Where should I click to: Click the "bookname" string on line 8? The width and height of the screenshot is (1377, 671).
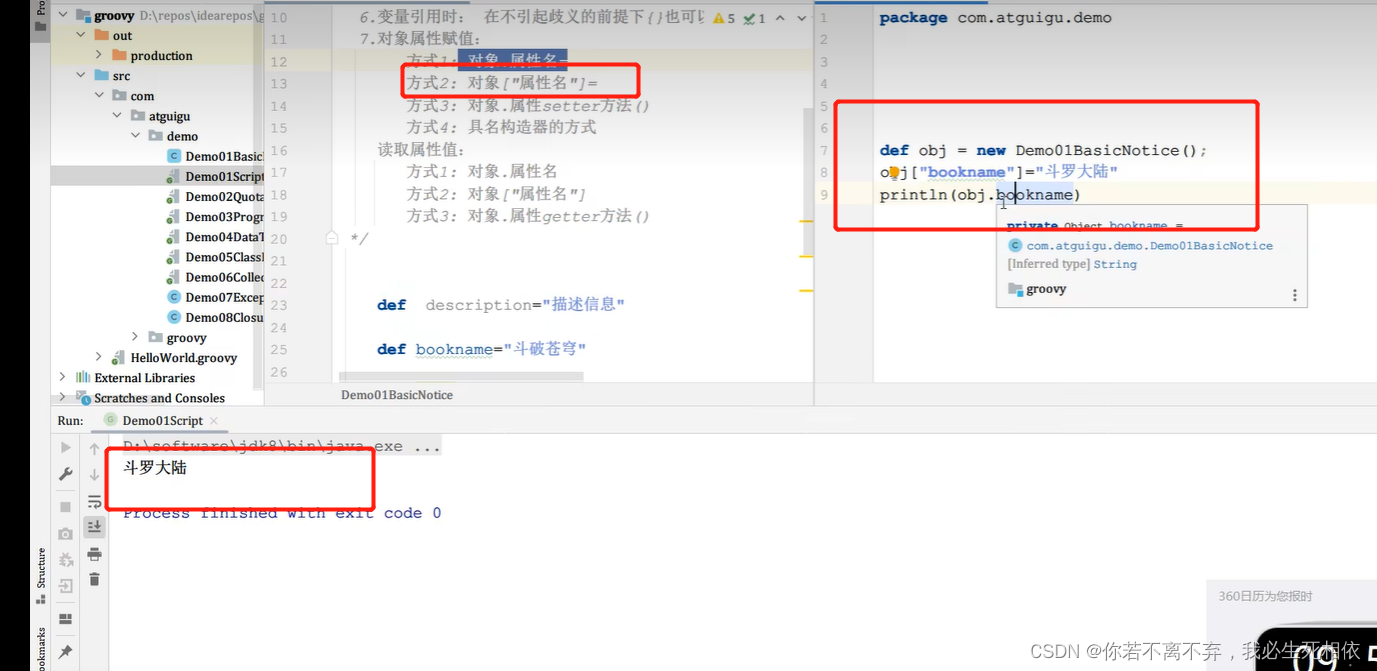click(x=967, y=172)
